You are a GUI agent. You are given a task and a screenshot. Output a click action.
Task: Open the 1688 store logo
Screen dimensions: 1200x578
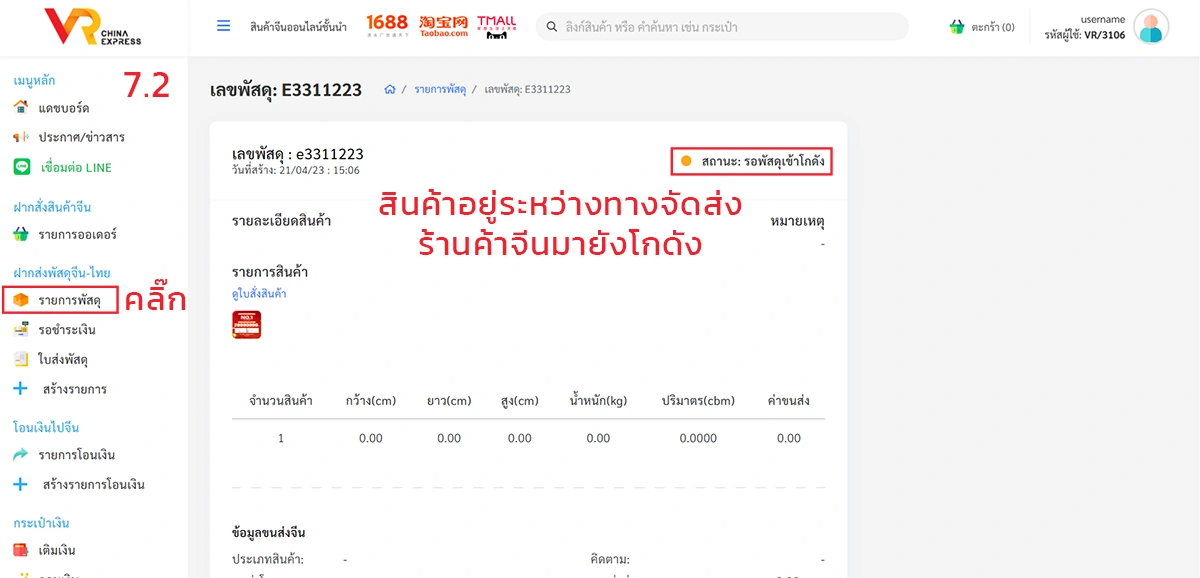386,26
